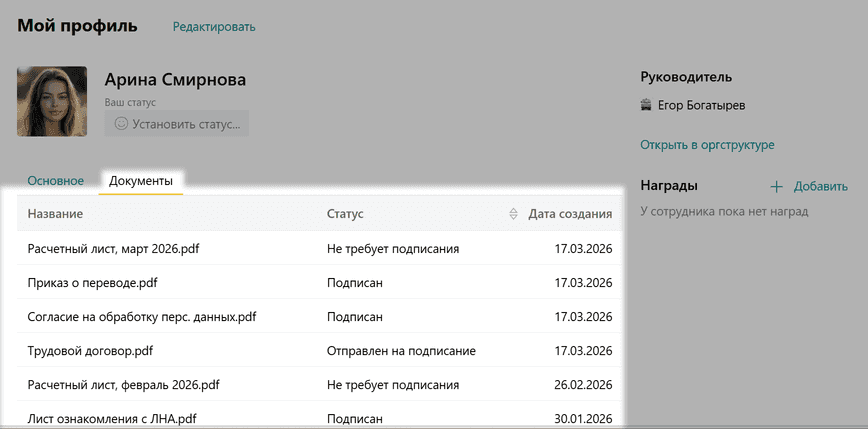The image size is (868, 429).
Task: Click the smiley icon in status button
Action: tap(121, 124)
